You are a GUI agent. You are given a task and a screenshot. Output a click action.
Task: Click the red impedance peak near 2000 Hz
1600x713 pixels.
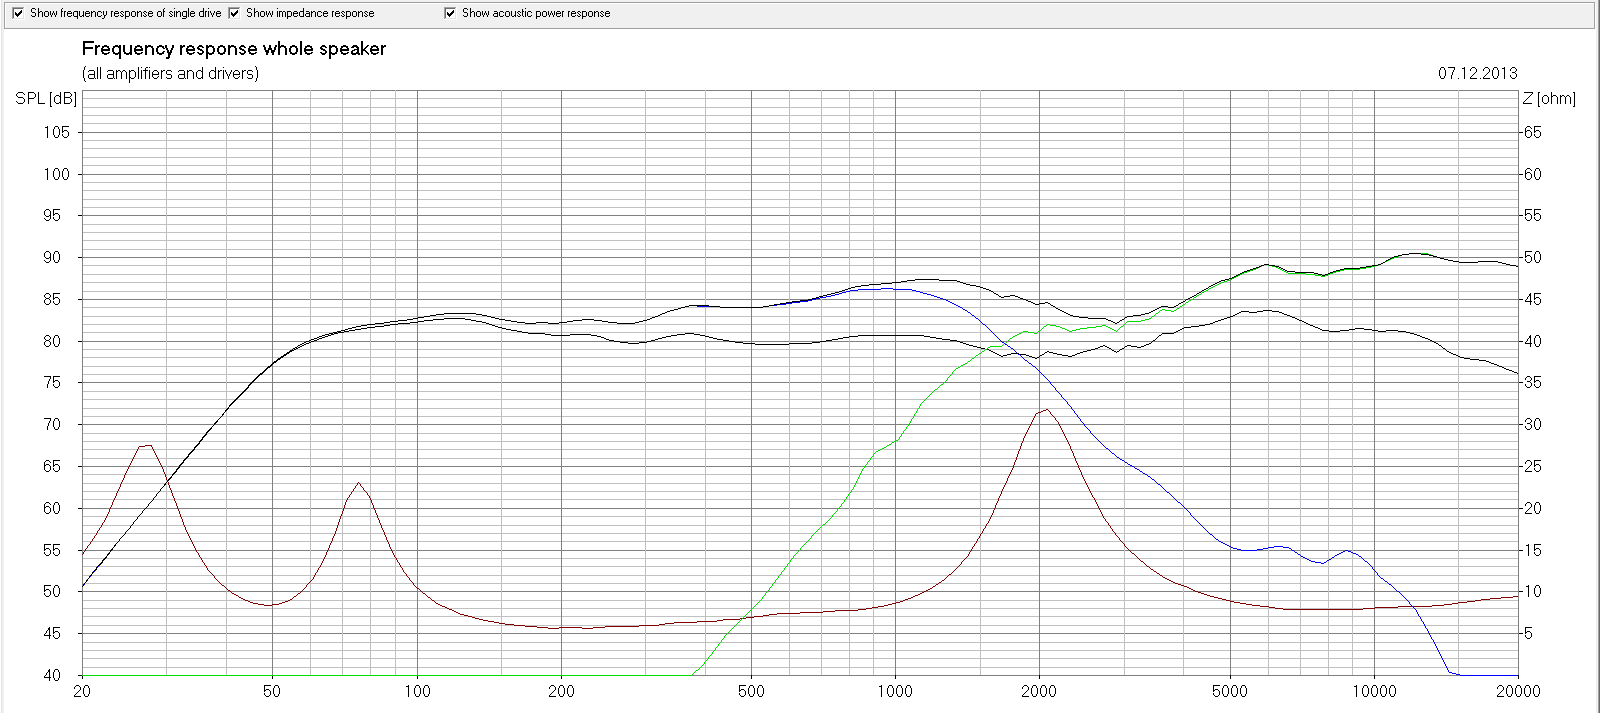click(1045, 410)
